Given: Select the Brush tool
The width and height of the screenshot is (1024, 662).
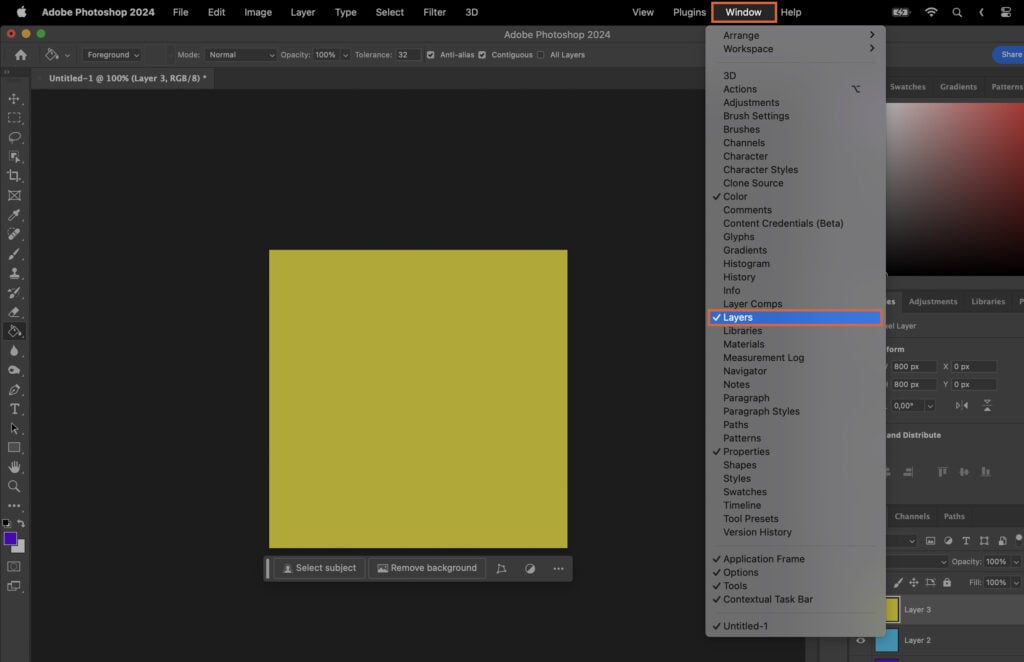Looking at the screenshot, I should click(14, 253).
